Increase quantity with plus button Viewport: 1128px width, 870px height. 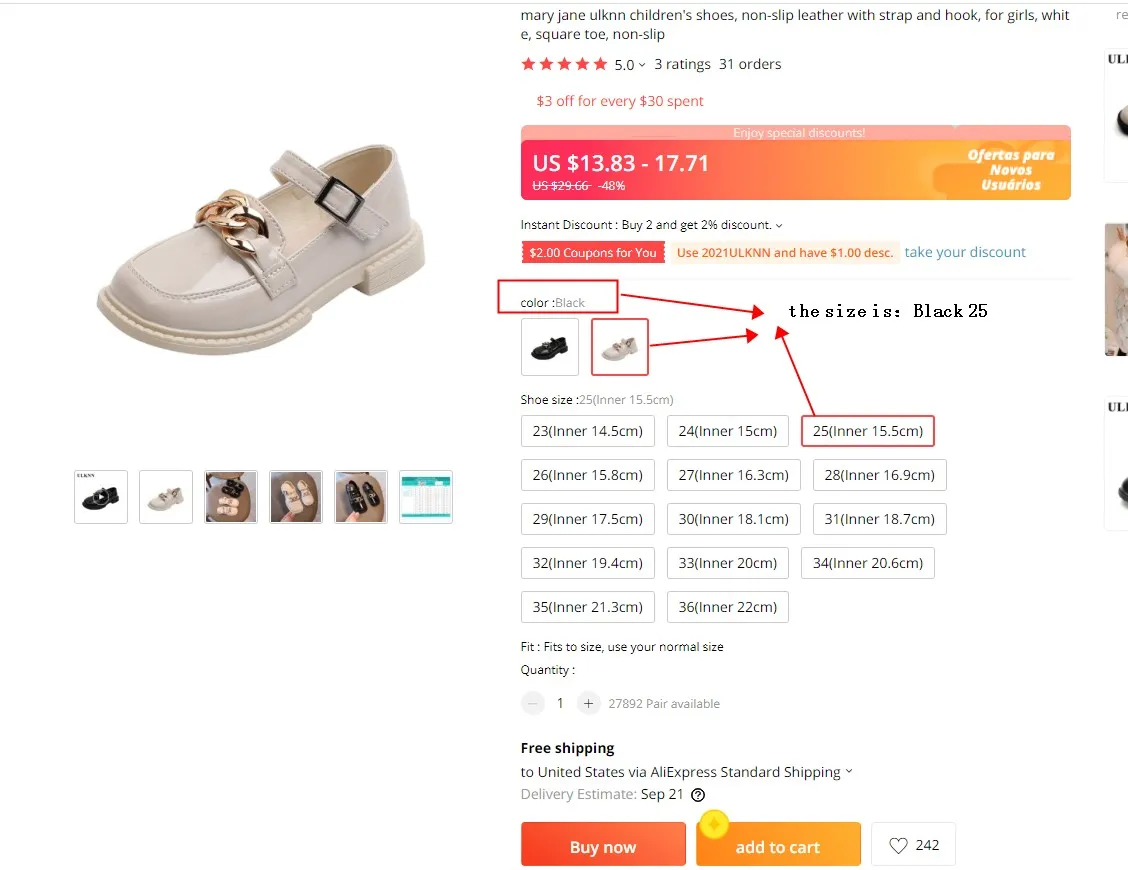click(588, 704)
